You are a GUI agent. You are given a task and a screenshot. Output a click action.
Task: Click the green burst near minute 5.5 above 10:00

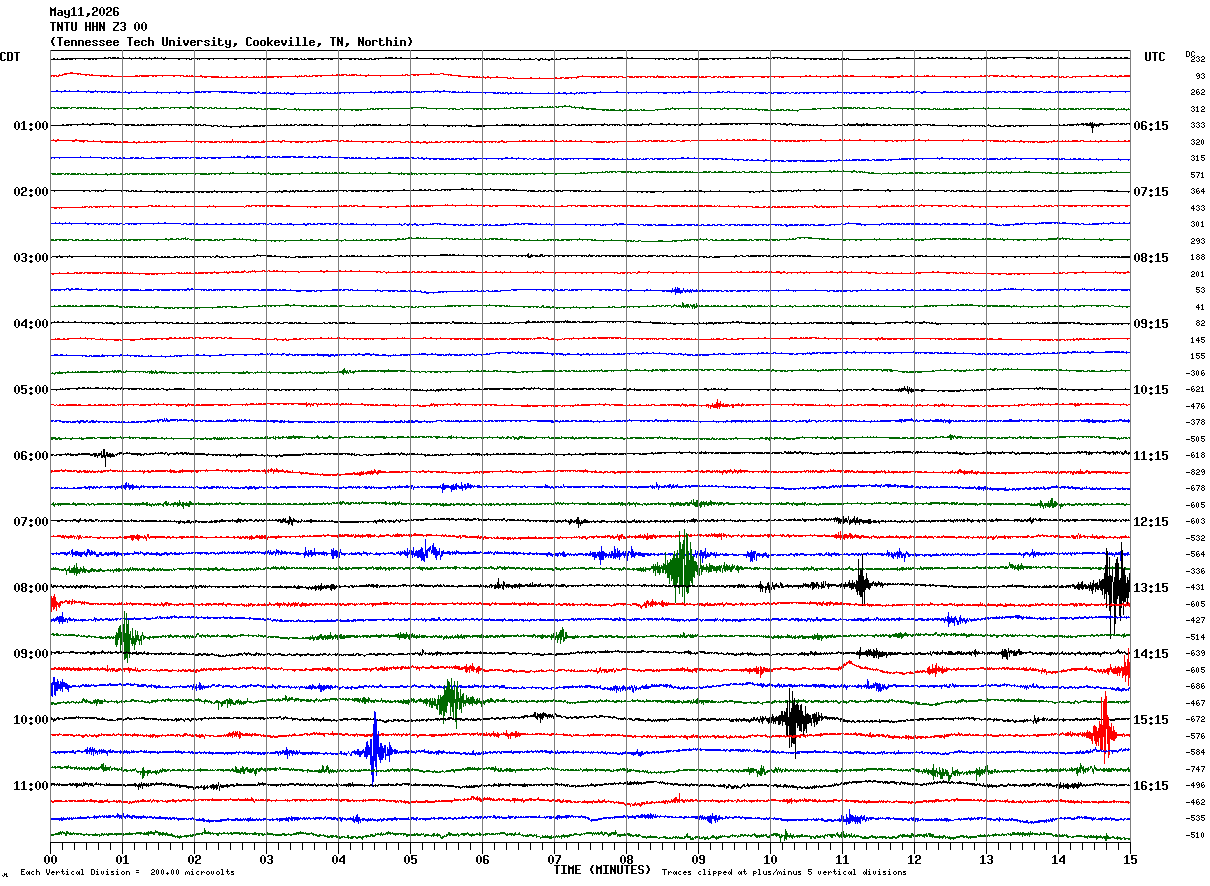452,701
